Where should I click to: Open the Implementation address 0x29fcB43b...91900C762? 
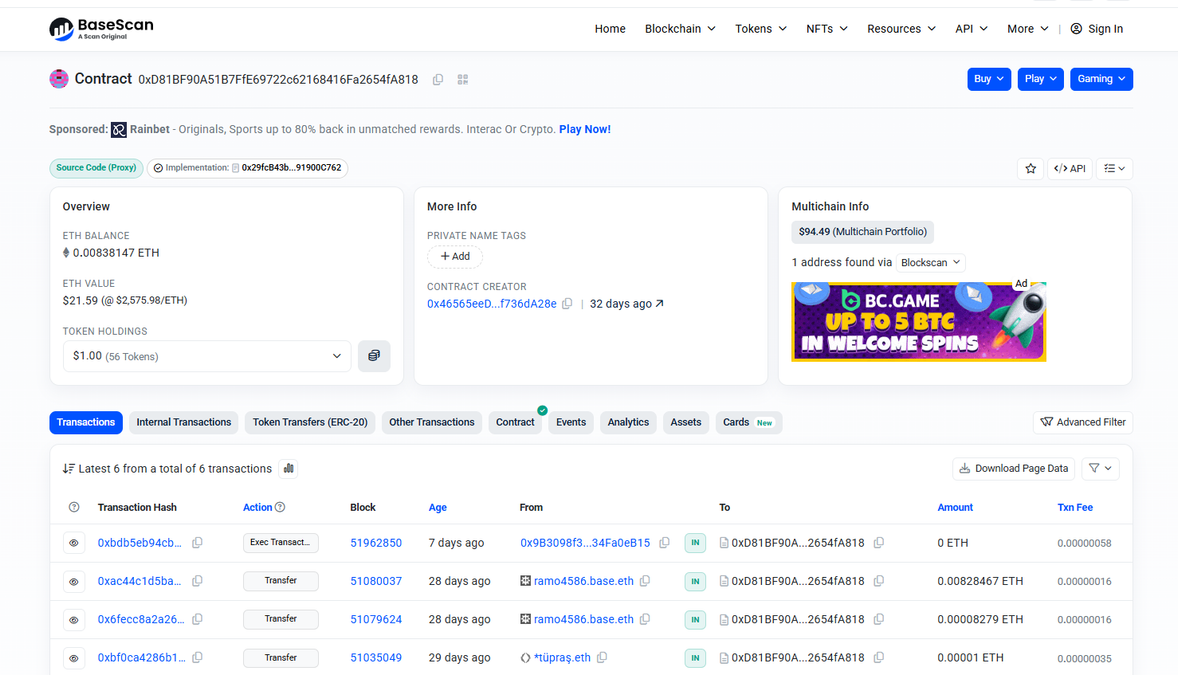[x=291, y=168]
